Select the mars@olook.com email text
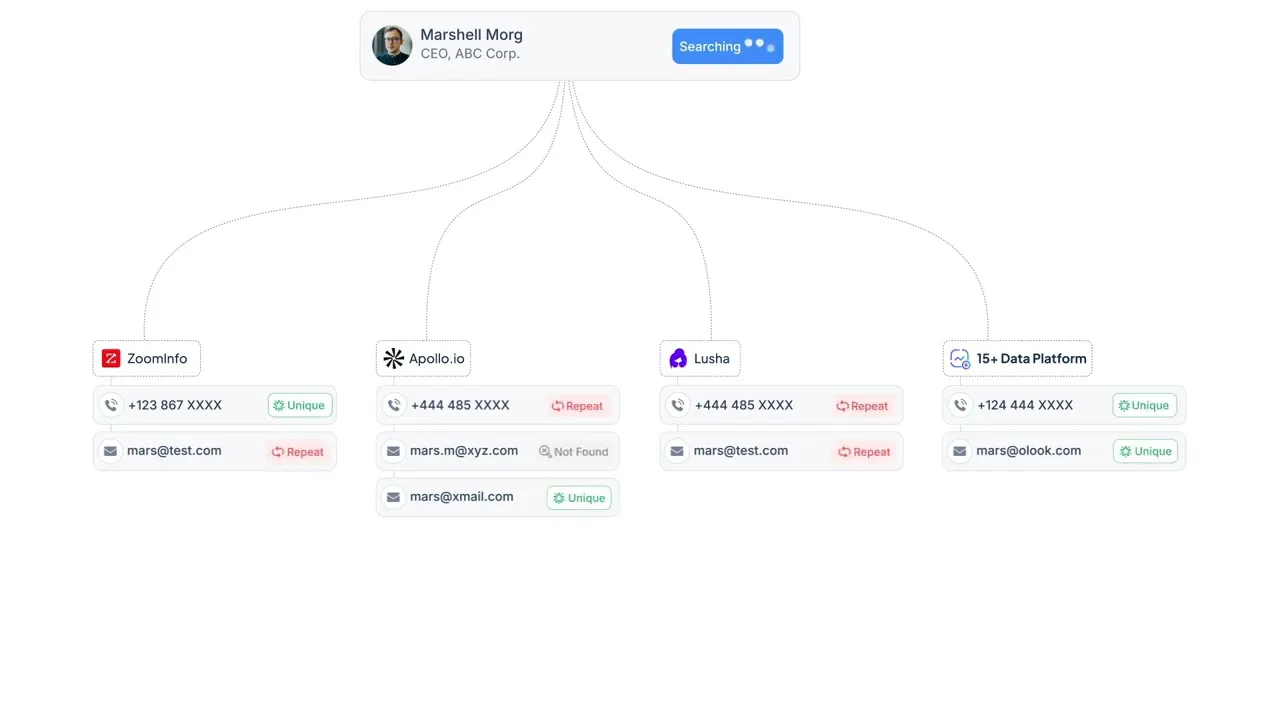1280x720 pixels. pos(1029,451)
